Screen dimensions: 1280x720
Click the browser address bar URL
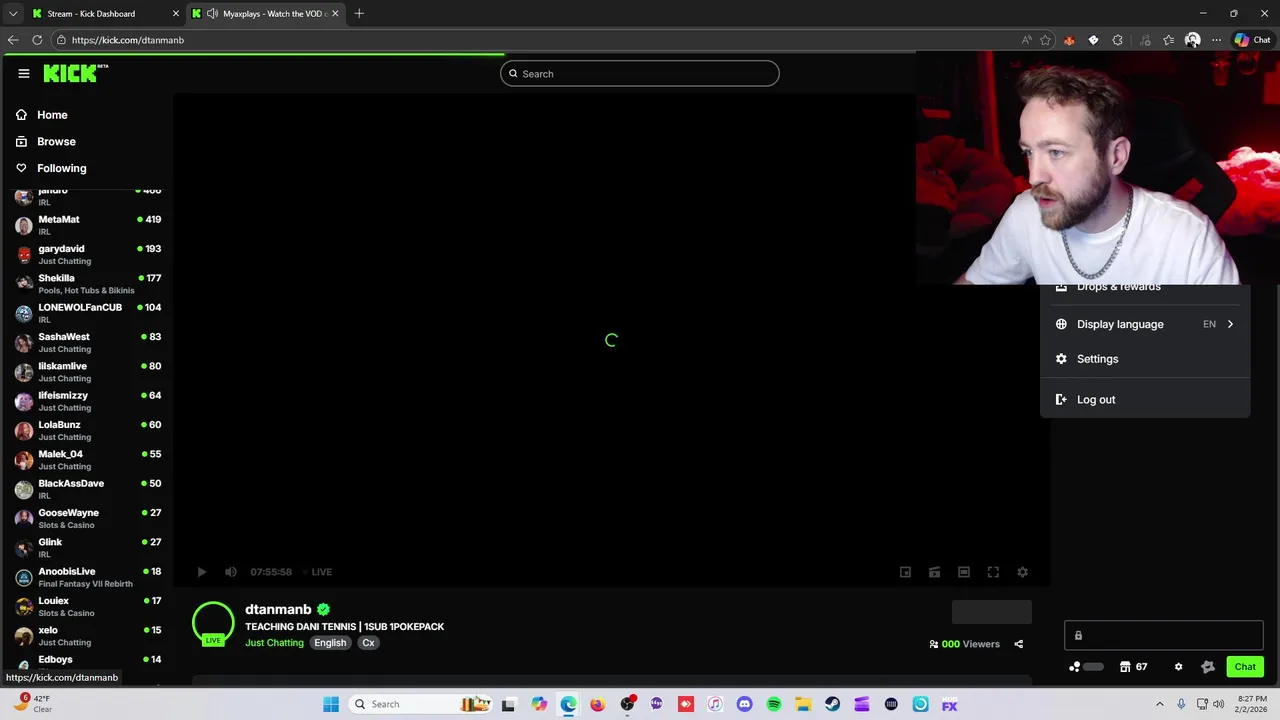128,40
